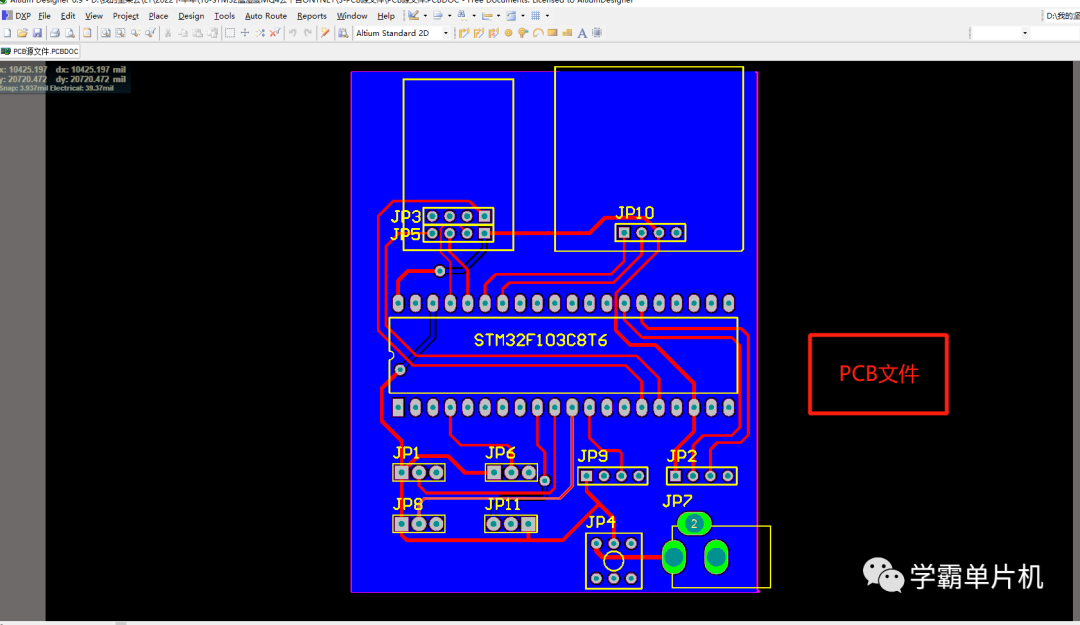Open the Reports menu
The height and width of the screenshot is (625, 1080).
311,16
